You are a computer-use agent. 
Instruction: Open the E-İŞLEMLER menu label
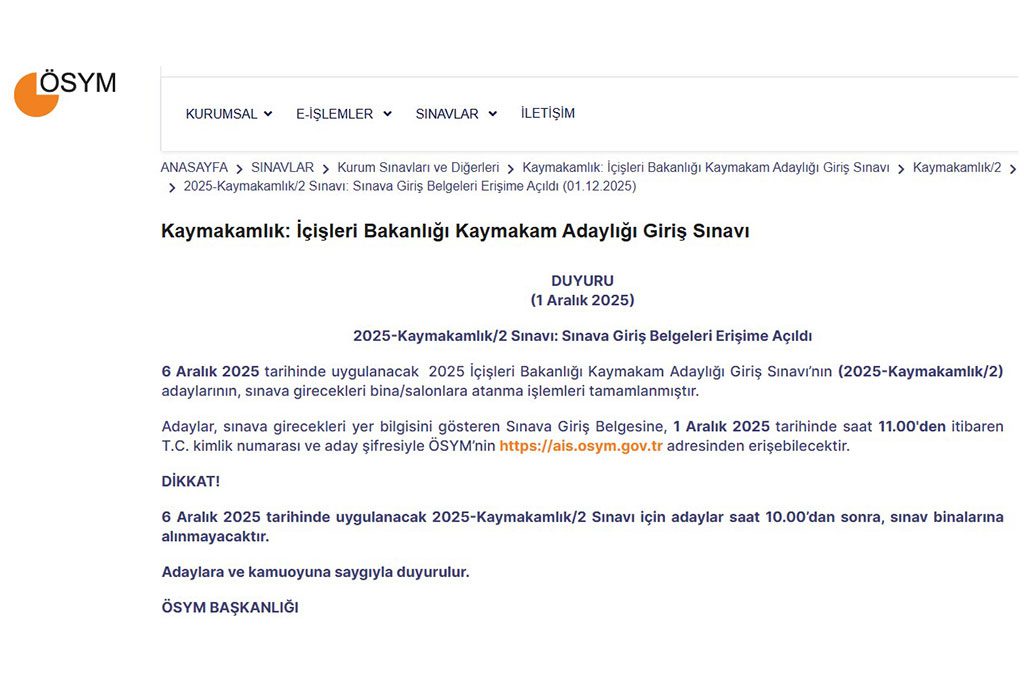334,114
